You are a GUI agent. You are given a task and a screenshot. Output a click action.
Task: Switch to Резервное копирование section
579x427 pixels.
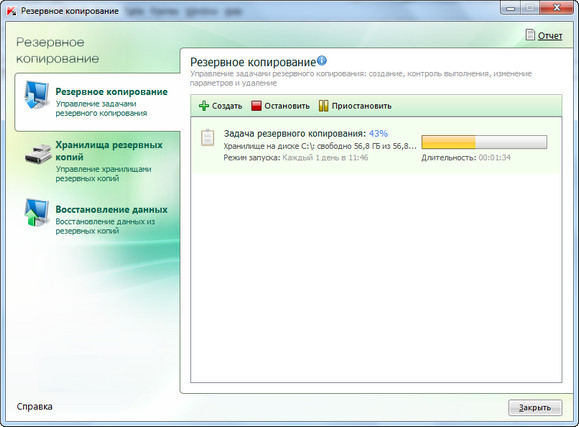coord(97,102)
